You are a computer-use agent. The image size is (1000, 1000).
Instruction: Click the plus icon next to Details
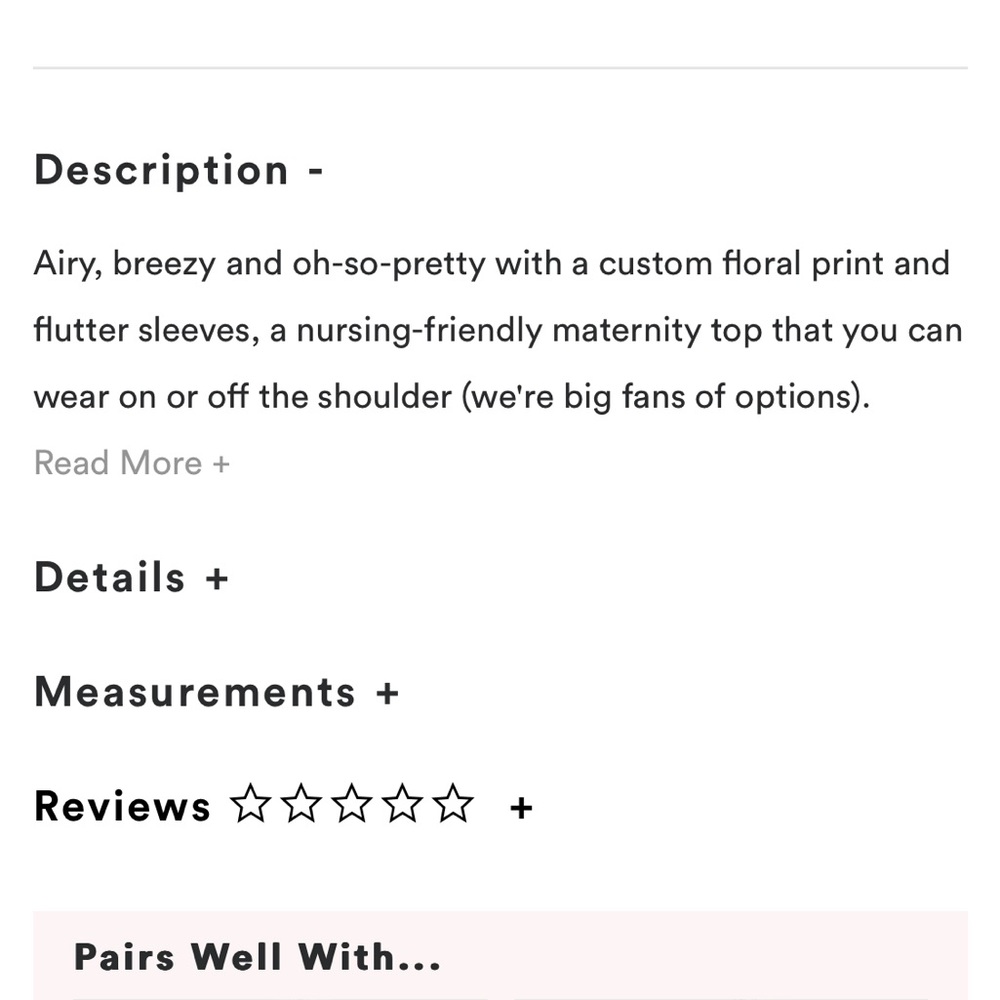(x=217, y=579)
